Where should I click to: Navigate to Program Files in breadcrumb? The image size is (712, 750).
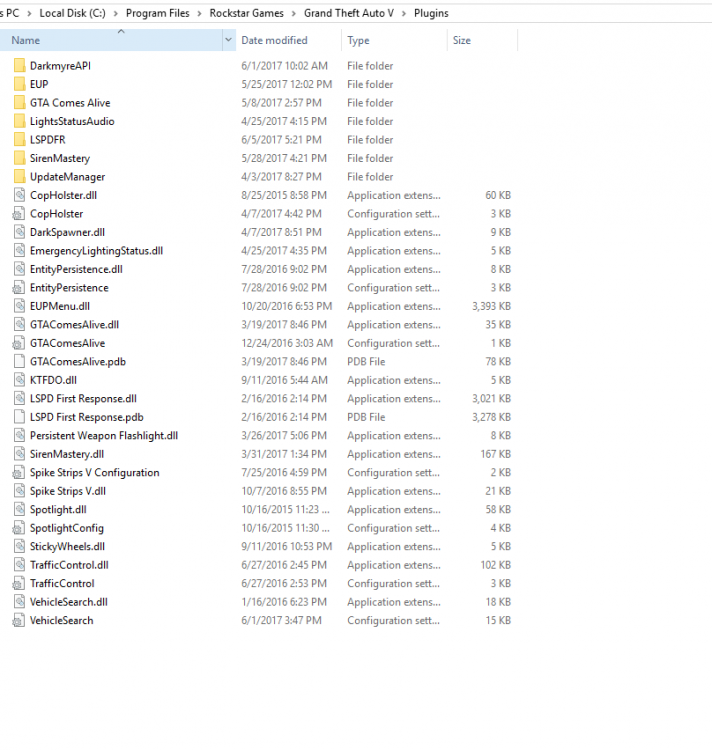pyautogui.click(x=157, y=13)
